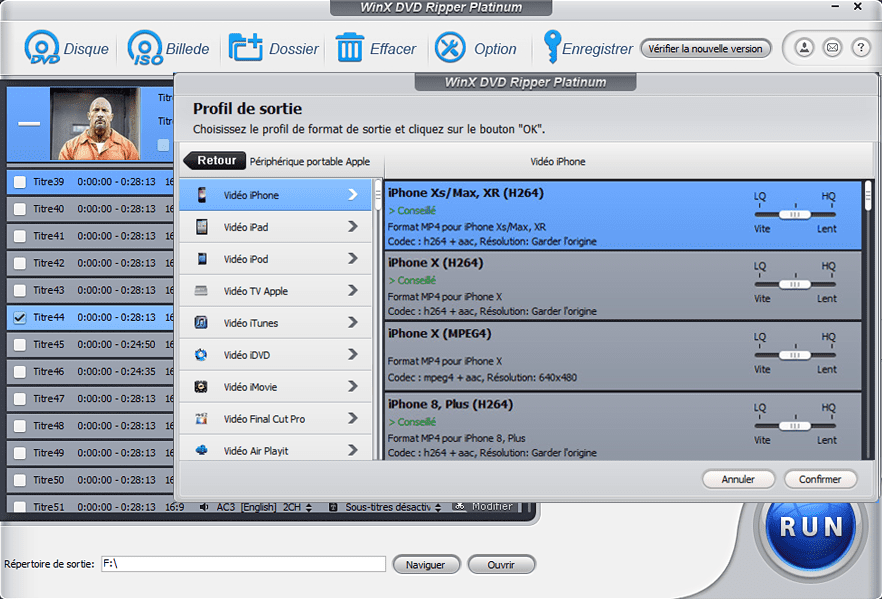The width and height of the screenshot is (882, 599).
Task: Click the Vidéo iMovie icon
Action: click(201, 386)
